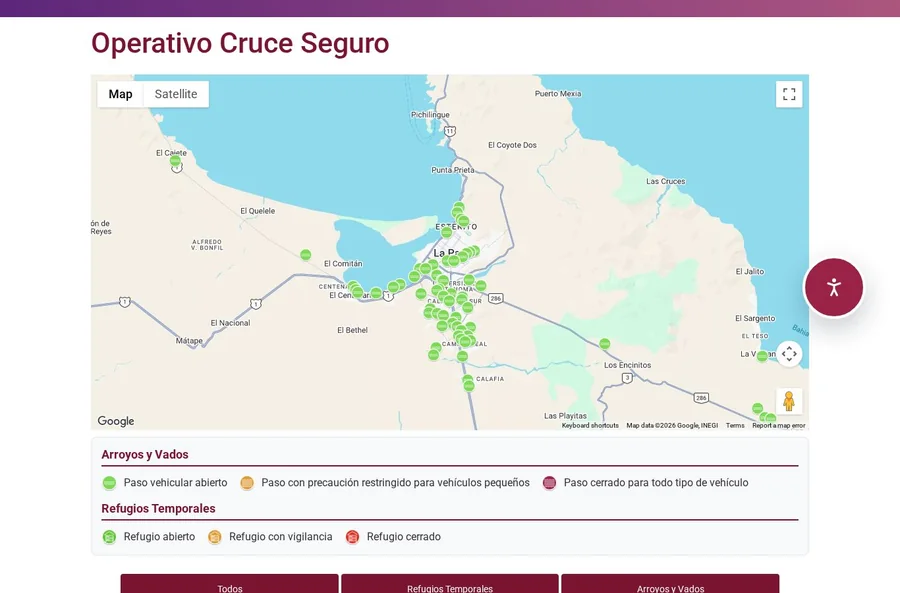Click the orange Paso con precaución legend icon
This screenshot has height=593, width=900.
click(247, 483)
